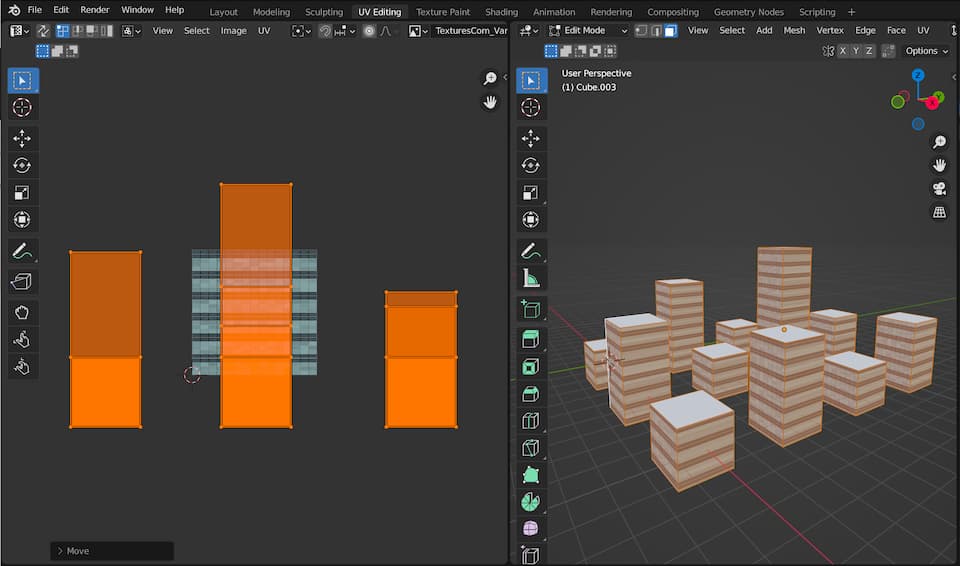Expand the Options dropdown in viewport

point(926,51)
